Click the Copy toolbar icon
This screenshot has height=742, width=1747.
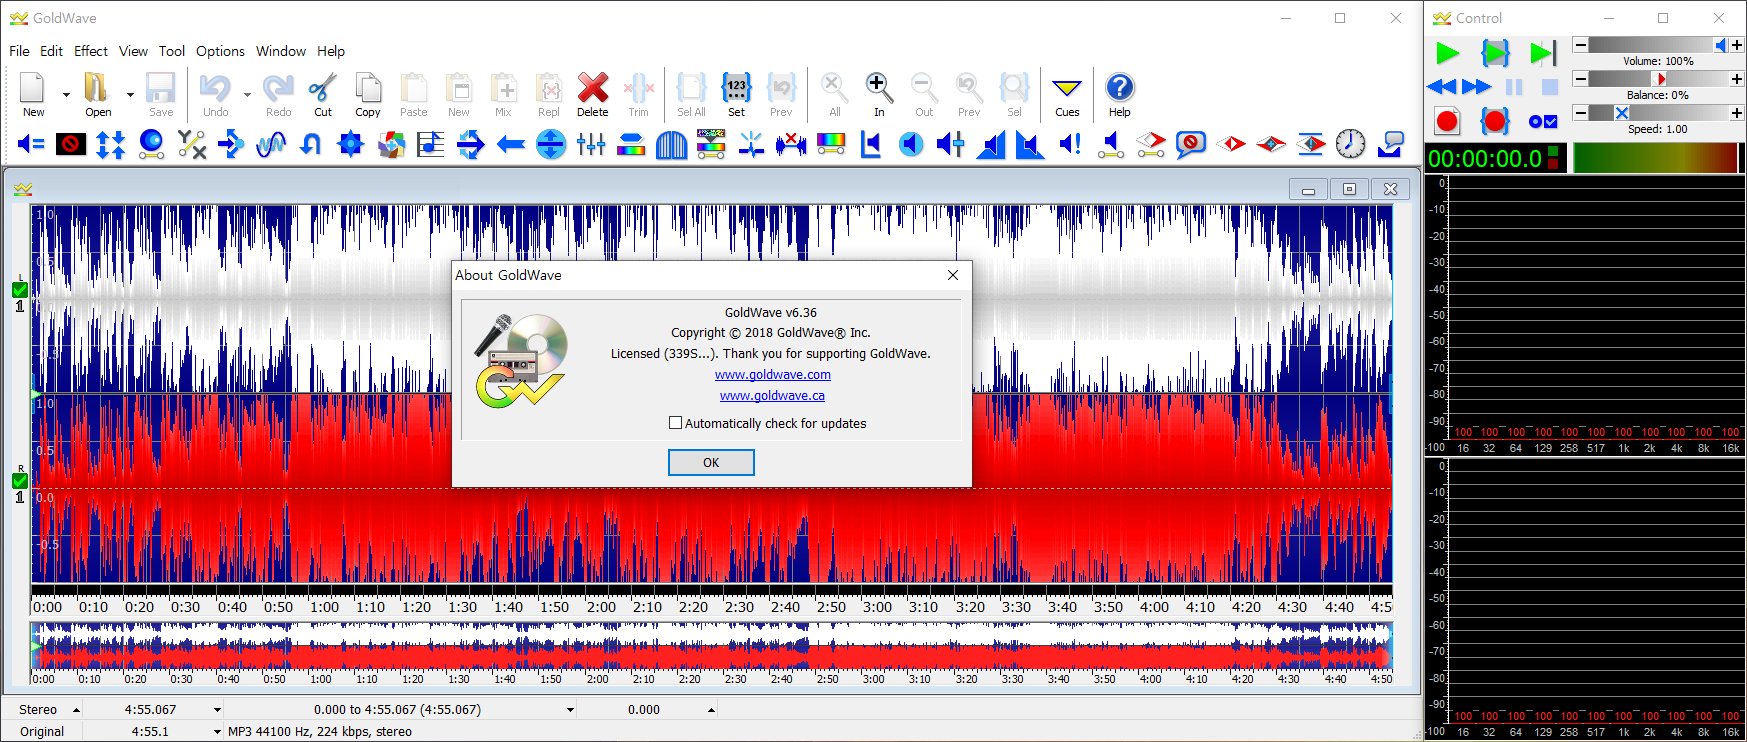coord(368,89)
